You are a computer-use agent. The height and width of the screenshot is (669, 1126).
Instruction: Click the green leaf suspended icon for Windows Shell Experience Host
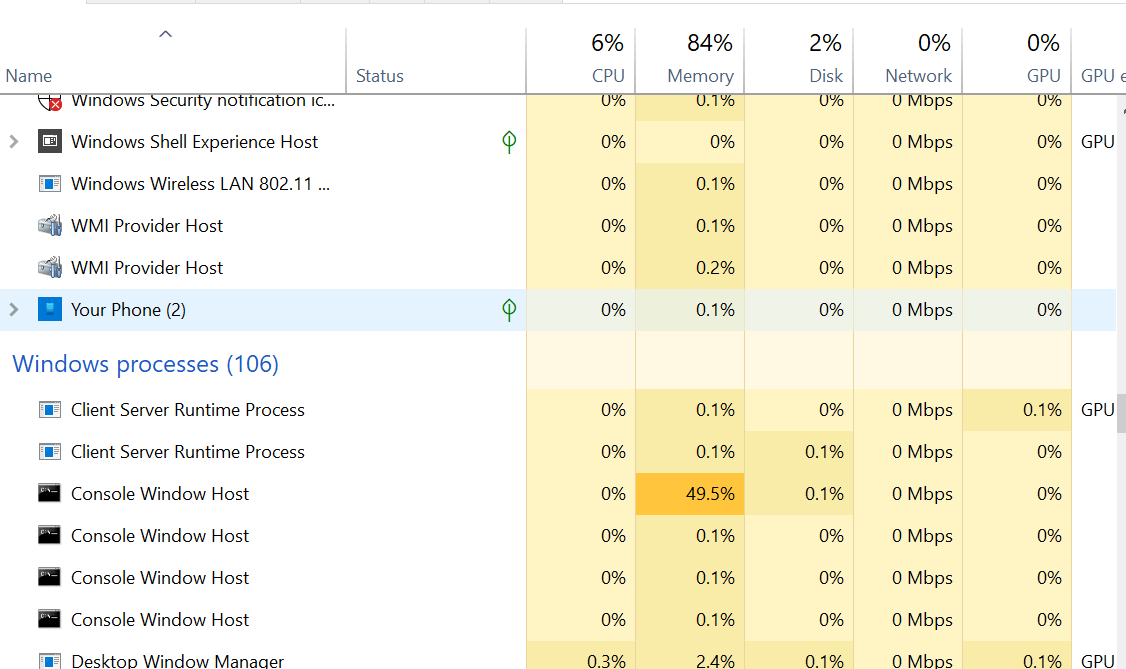point(509,141)
